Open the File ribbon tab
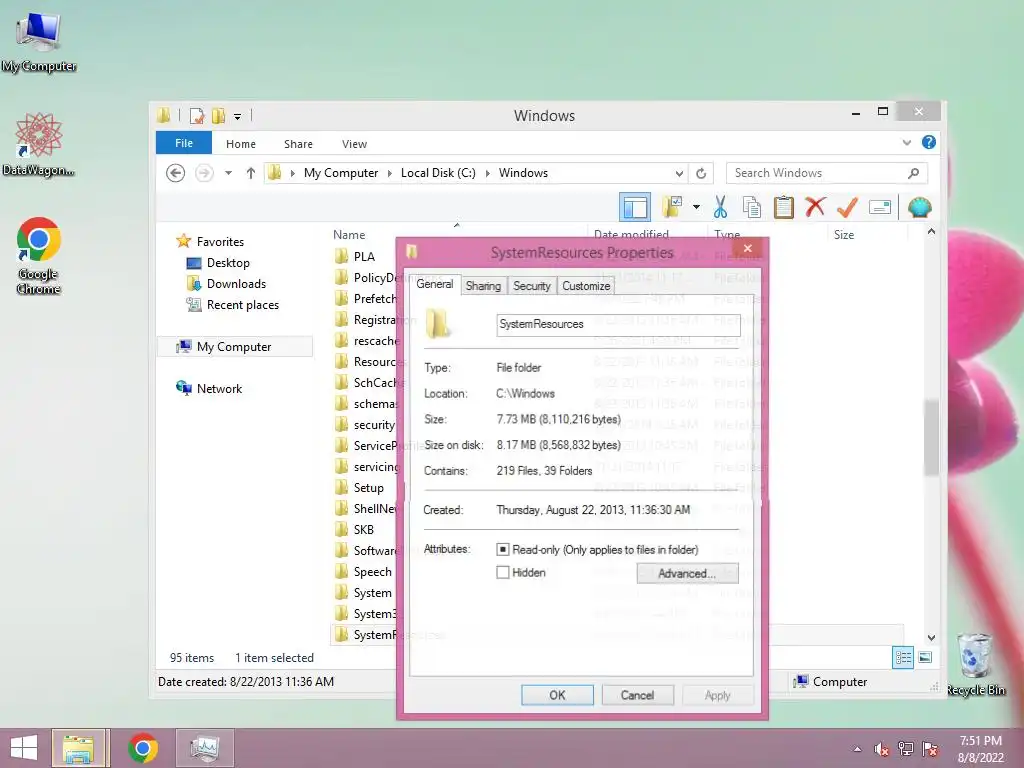This screenshot has width=1024, height=768. [184, 143]
